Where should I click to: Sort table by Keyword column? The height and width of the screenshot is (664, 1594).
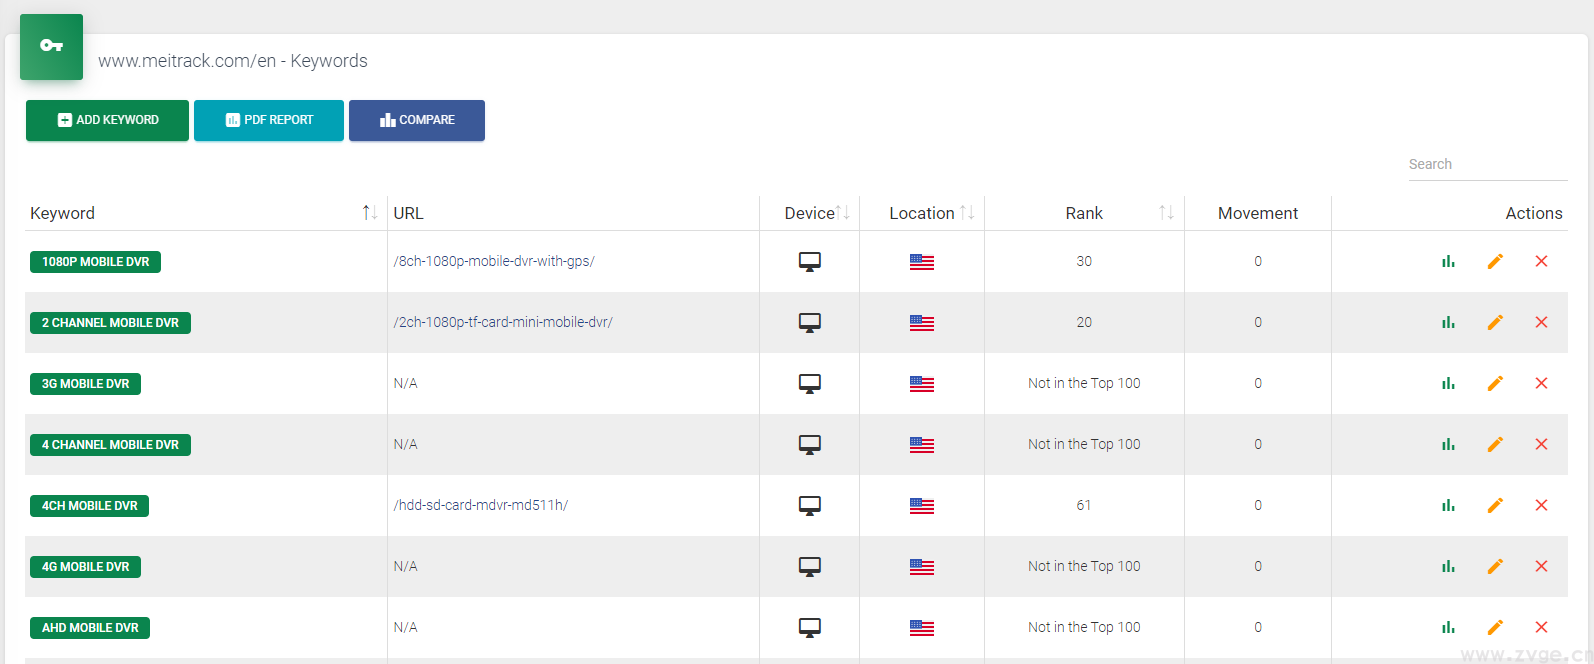pos(369,213)
